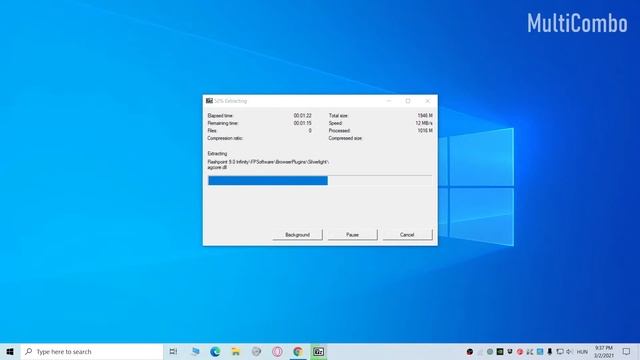The image size is (640, 360).
Task: Click the Compressed size label
Action: [x=345, y=138]
